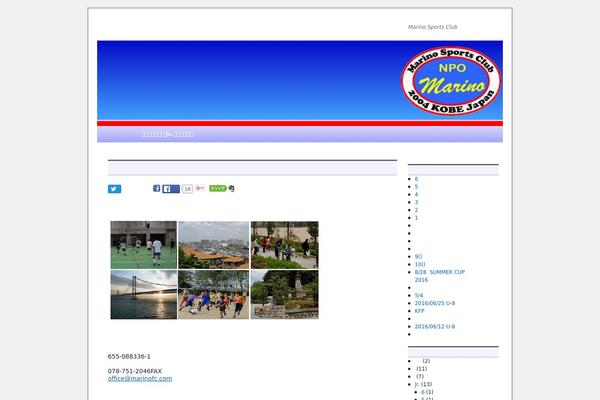The image size is (600, 400).
Task: Click the 078-751-2046FAX phone text
Action: point(135,371)
